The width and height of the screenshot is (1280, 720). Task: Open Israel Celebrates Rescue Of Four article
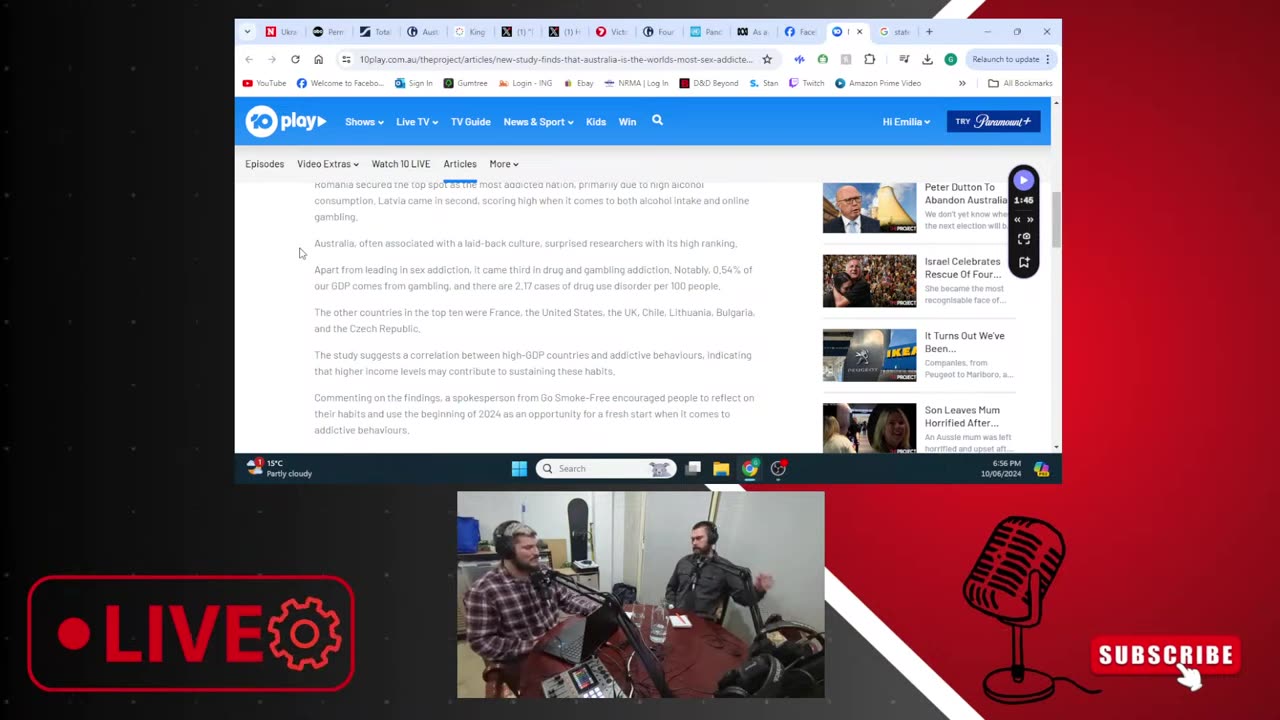(x=962, y=268)
